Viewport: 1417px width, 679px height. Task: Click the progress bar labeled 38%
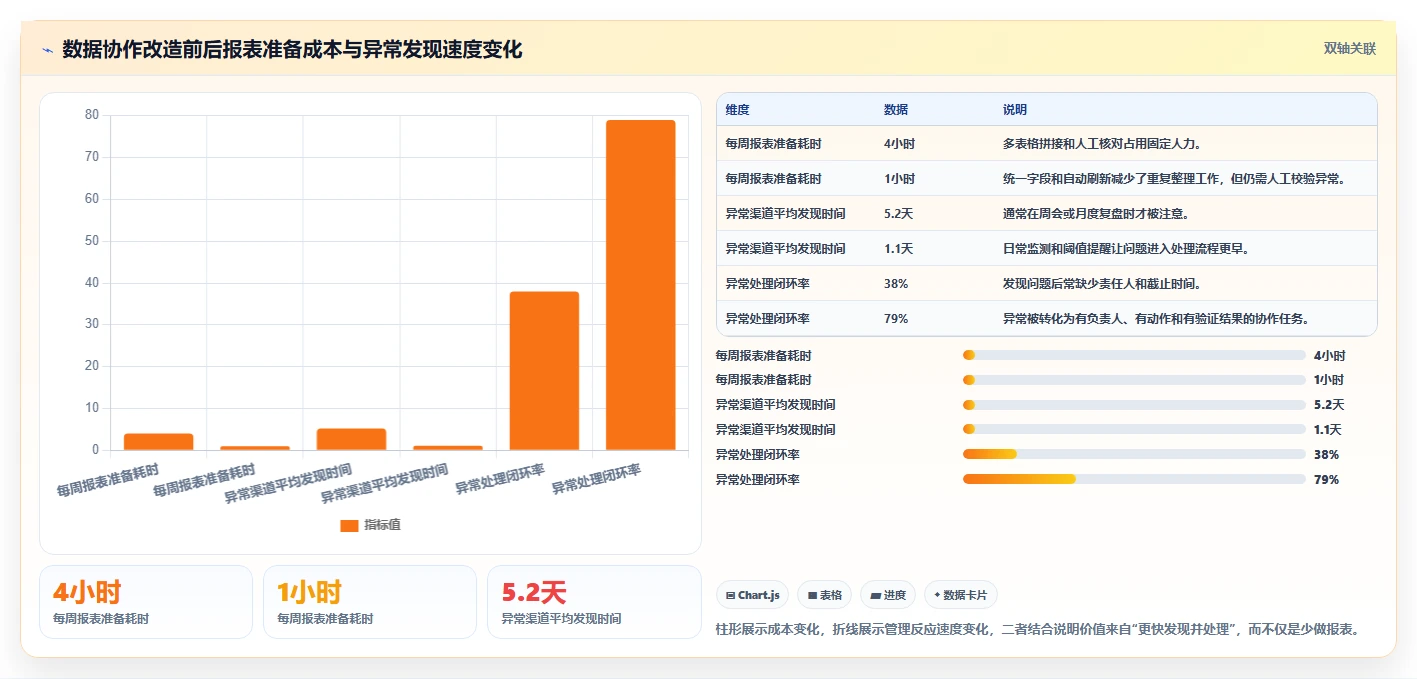[1134, 455]
